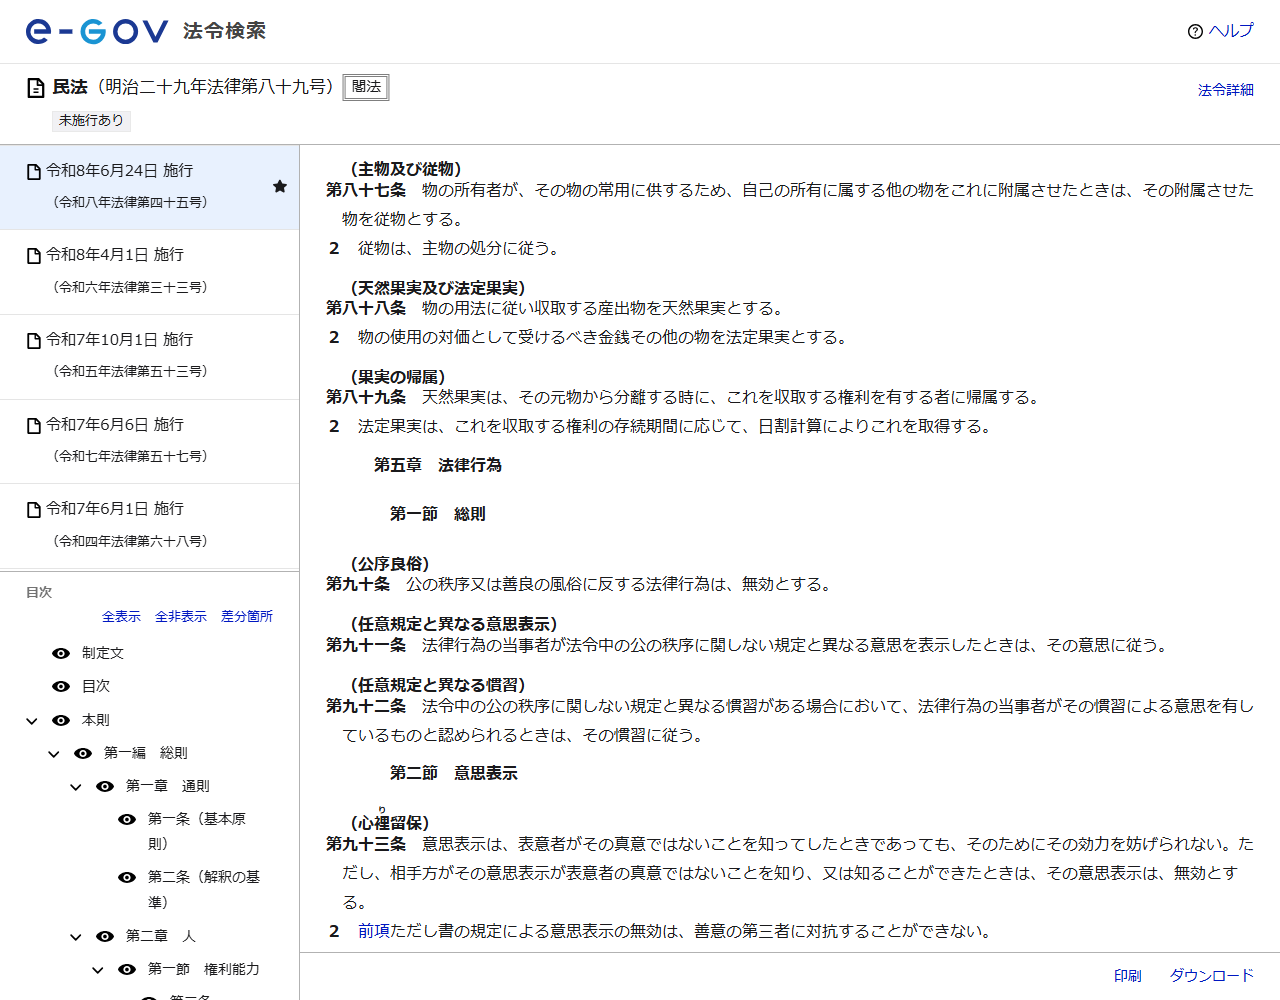
Task: Click the 未施行あり badge
Action: 91,120
